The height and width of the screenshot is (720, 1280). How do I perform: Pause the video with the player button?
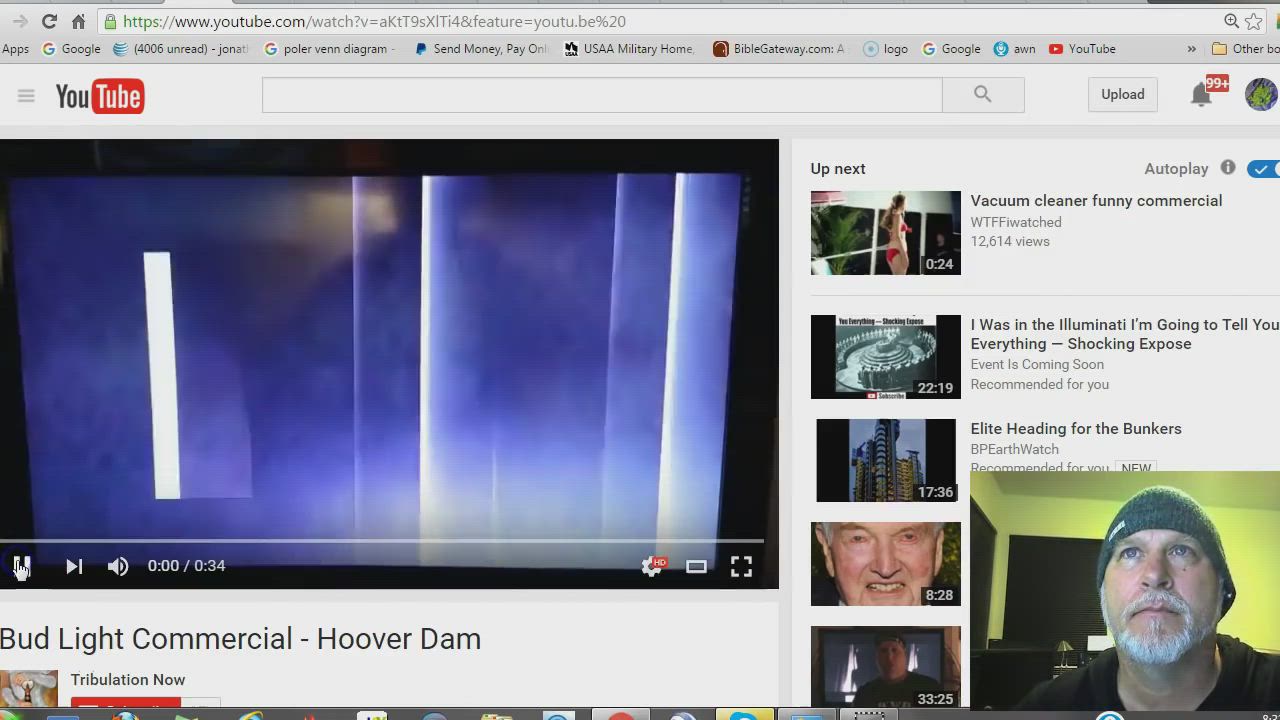pyautogui.click(x=22, y=566)
